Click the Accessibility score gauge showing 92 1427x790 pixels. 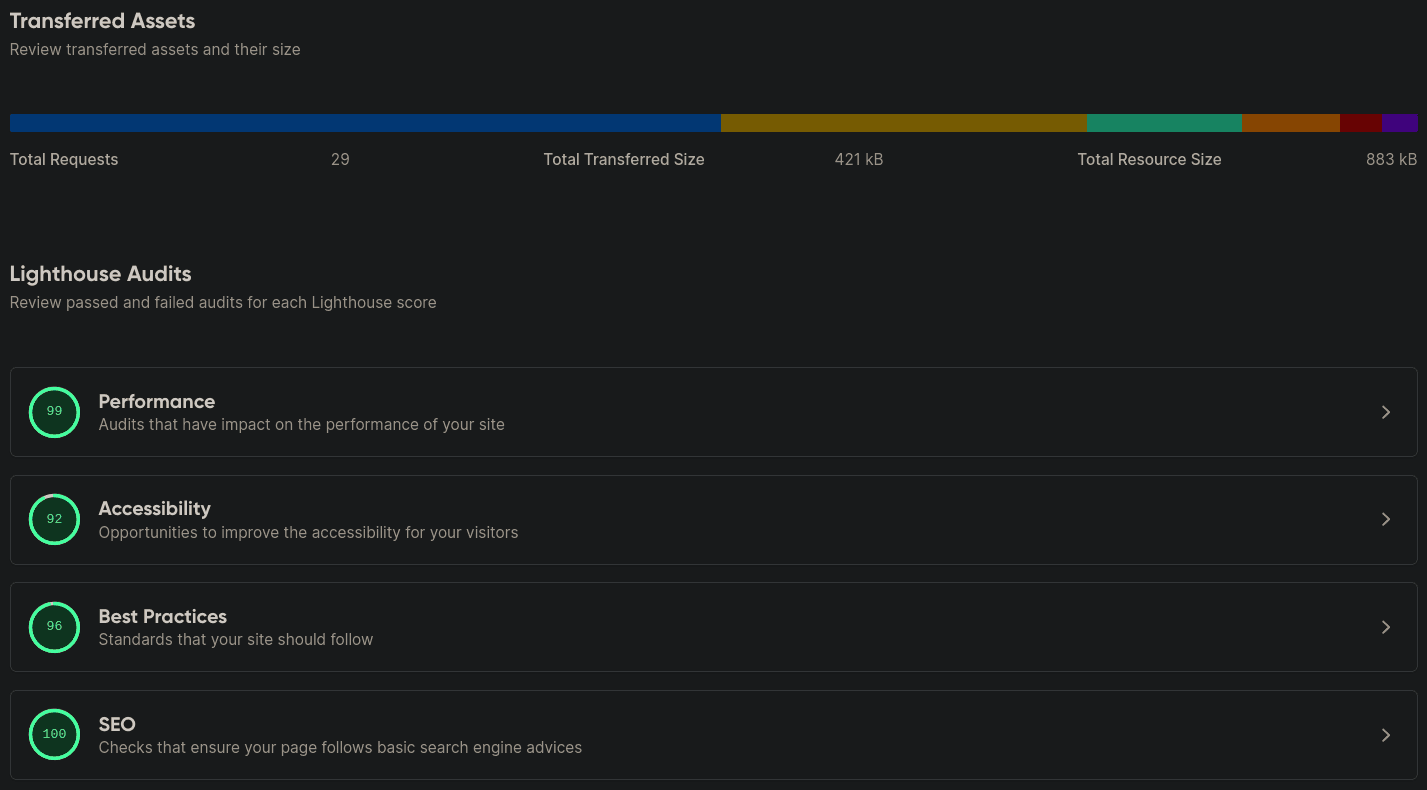click(x=54, y=519)
